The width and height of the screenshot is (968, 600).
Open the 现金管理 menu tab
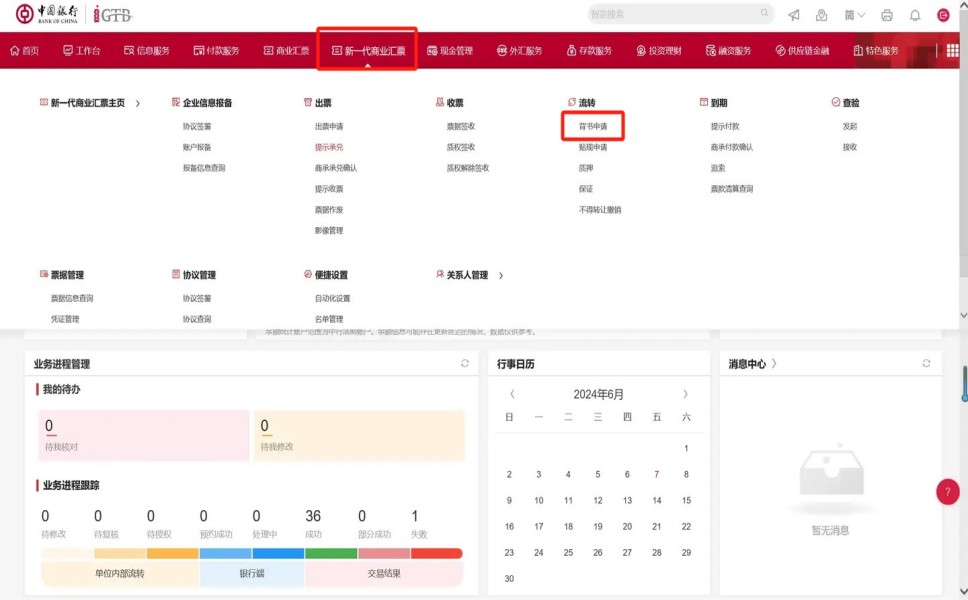(449, 51)
